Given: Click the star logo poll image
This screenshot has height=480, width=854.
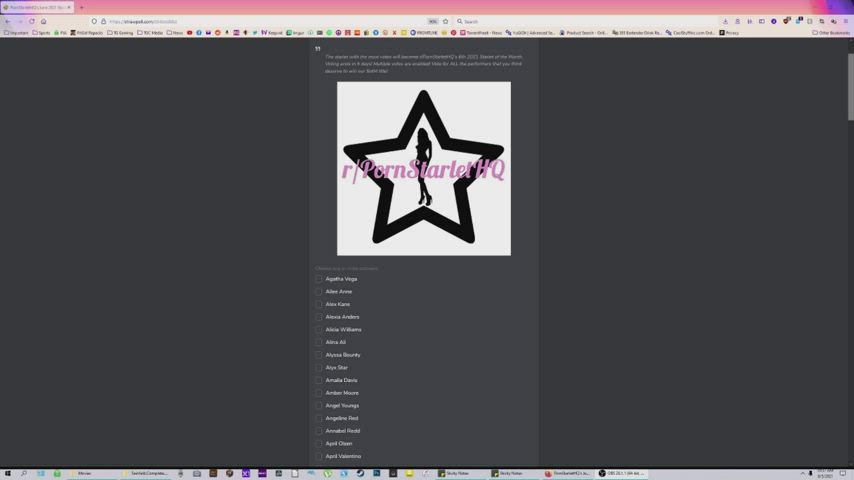Looking at the screenshot, I should point(424,168).
